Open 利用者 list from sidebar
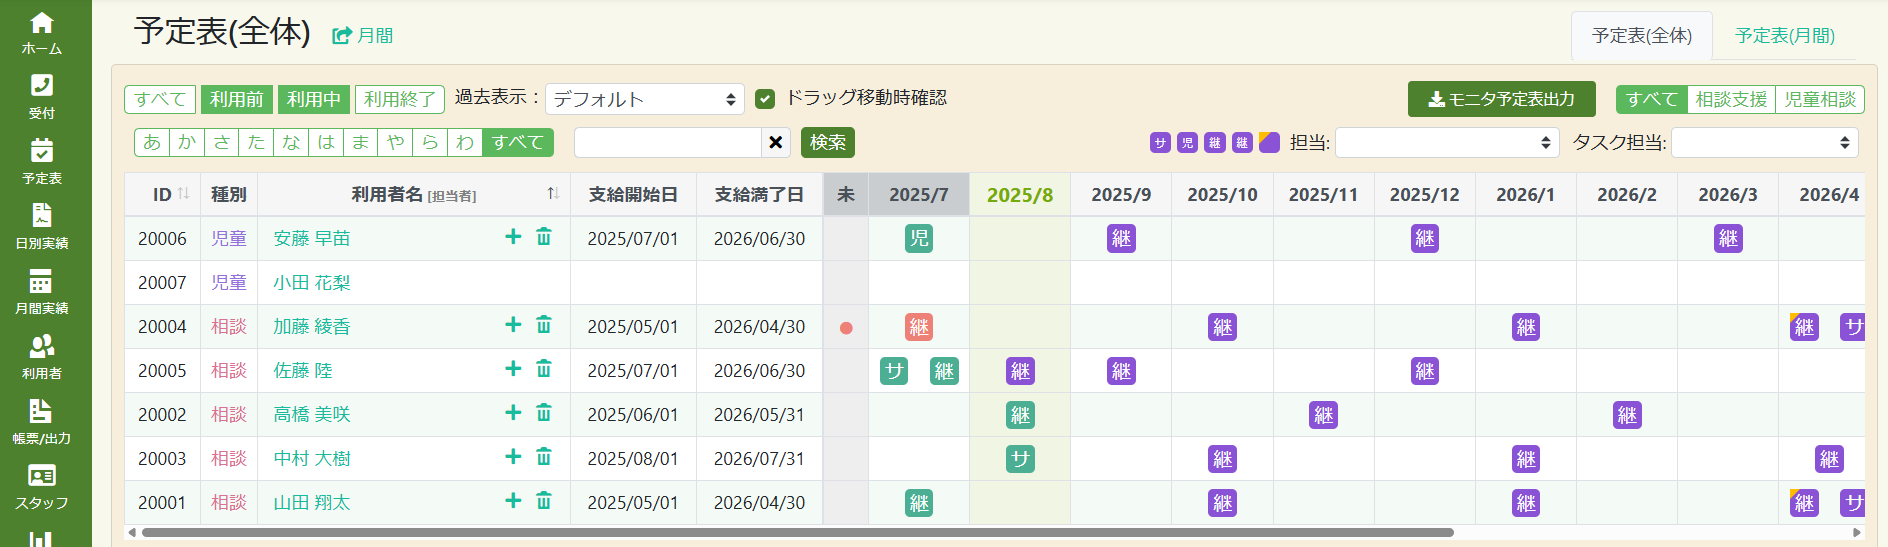The width and height of the screenshot is (1888, 547). [42, 357]
